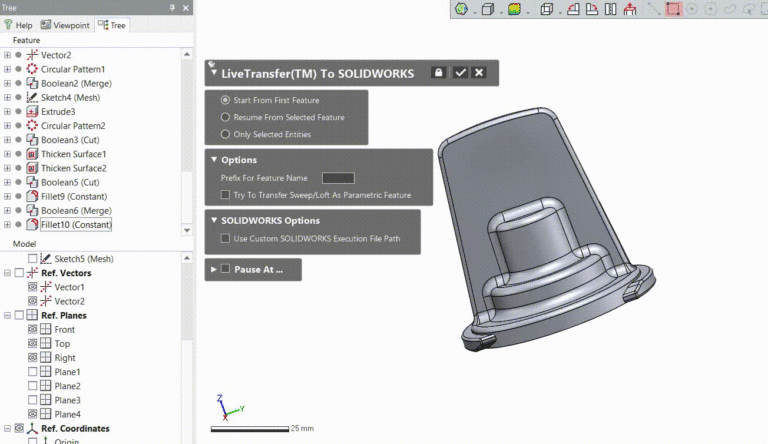Screen dimensions: 768x444
Task: Click the wireframe cube viewpoint icon
Action: point(547,9)
